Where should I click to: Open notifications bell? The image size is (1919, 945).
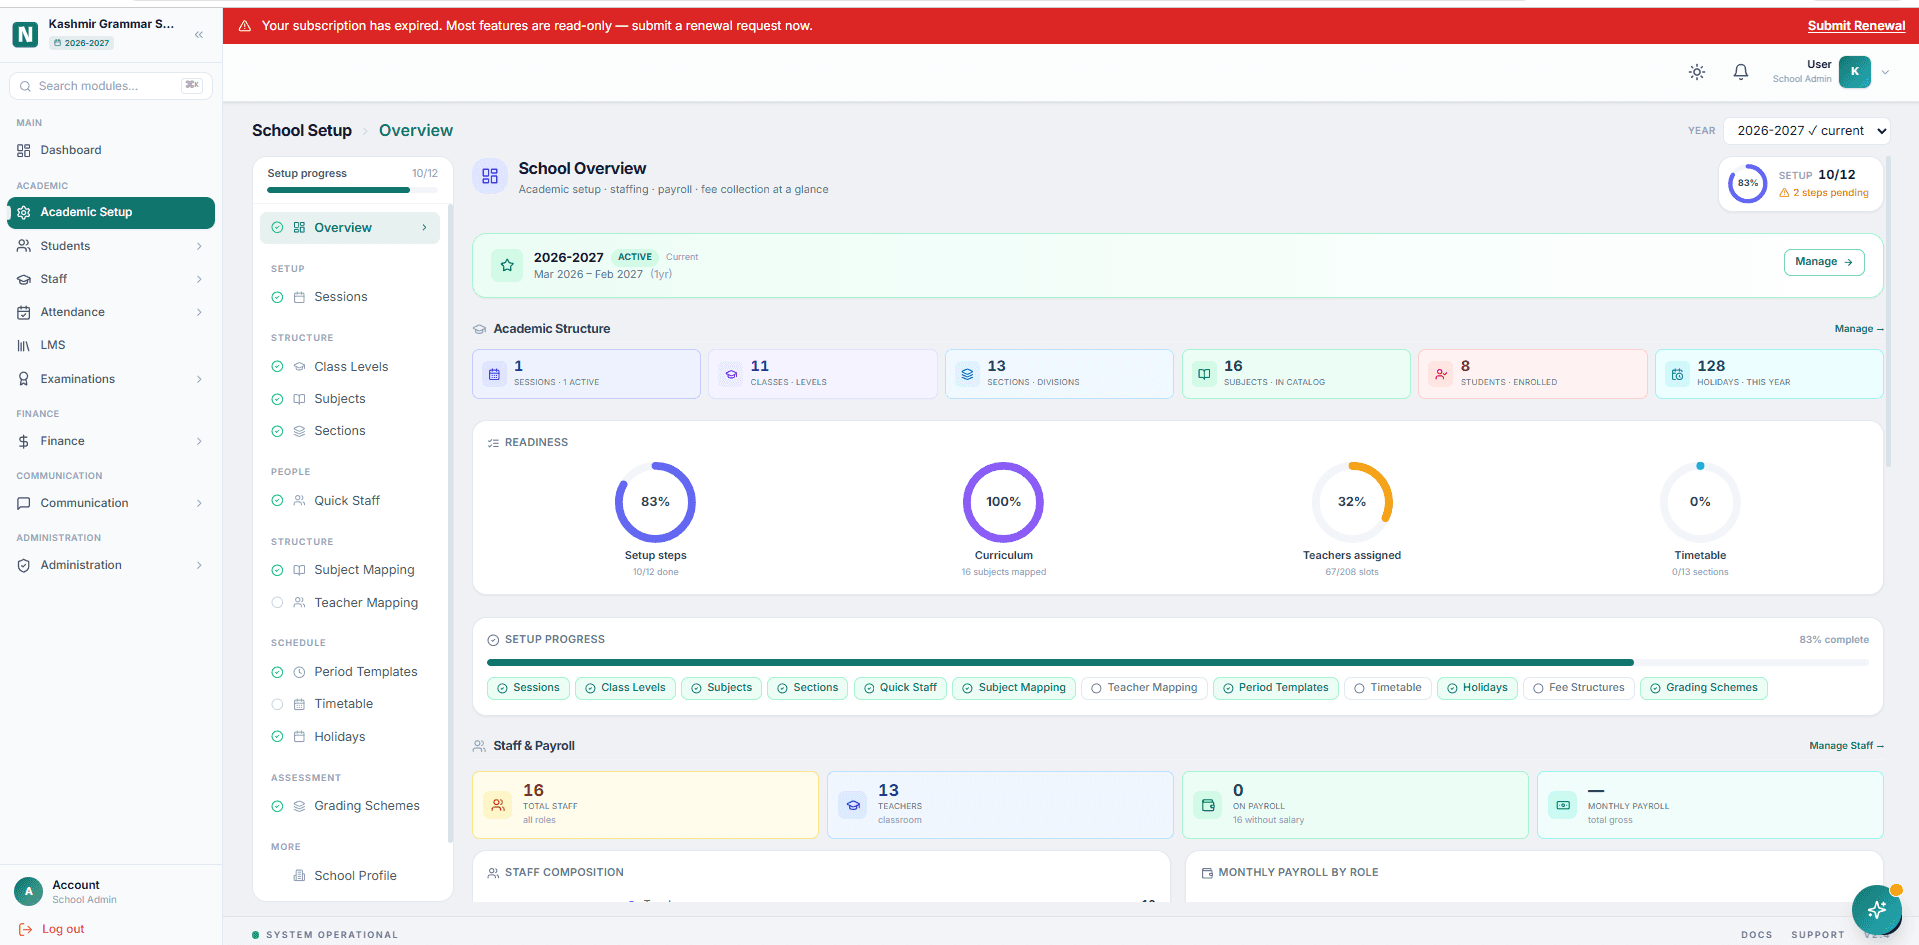1741,72
